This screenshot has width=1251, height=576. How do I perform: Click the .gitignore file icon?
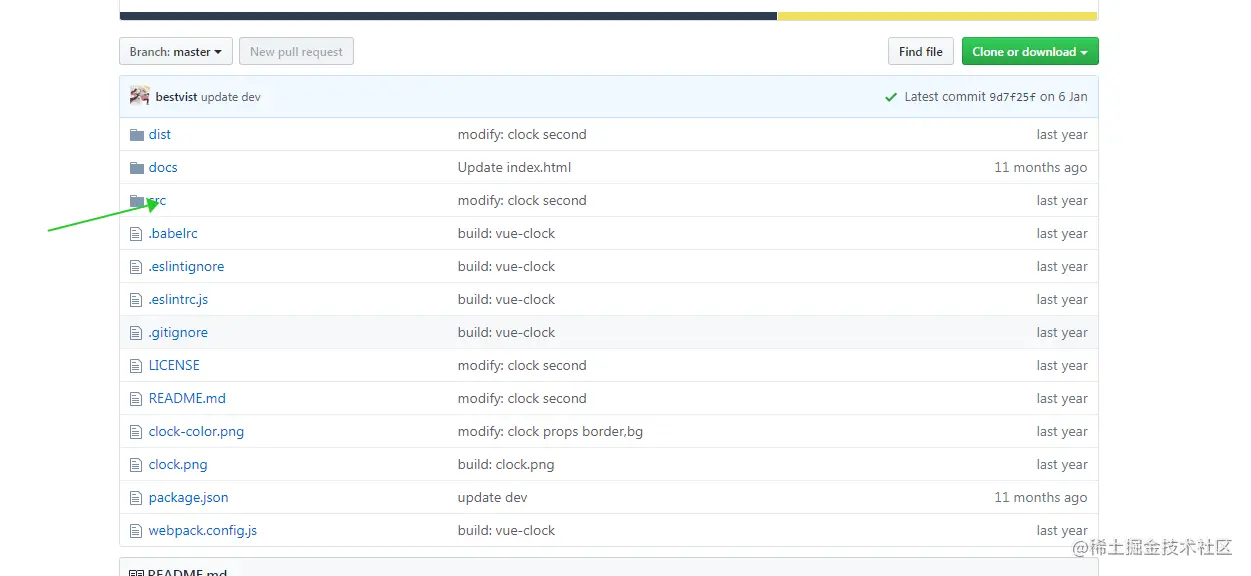click(137, 333)
